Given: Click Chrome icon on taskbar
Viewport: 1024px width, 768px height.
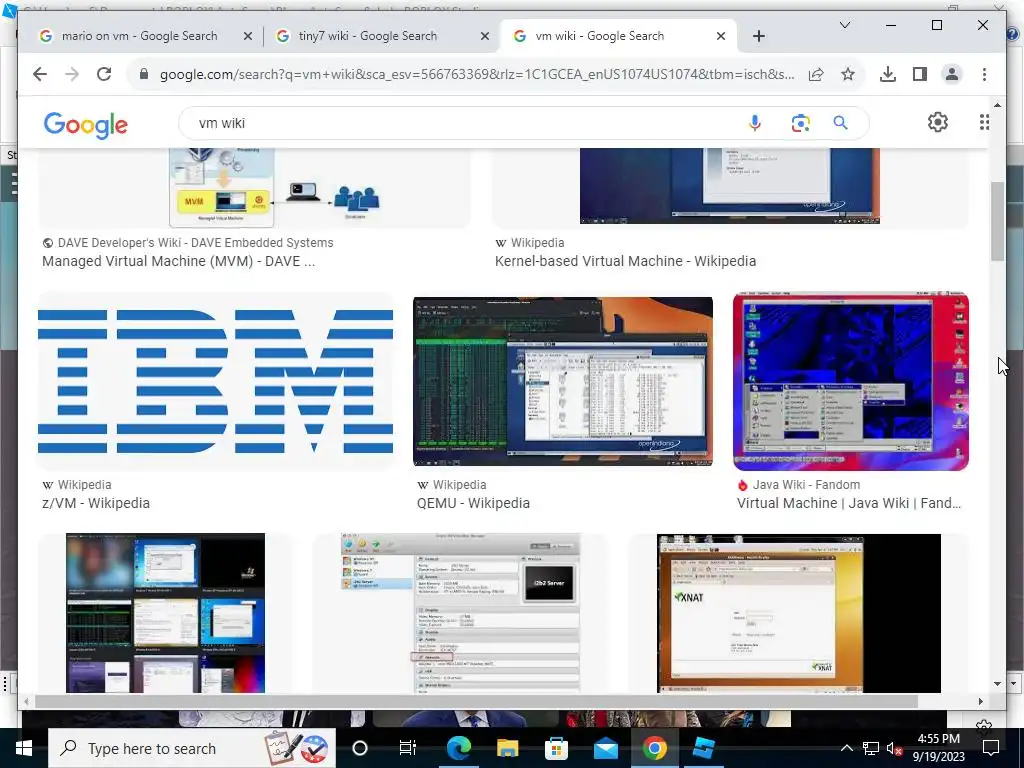Looking at the screenshot, I should tap(654, 748).
